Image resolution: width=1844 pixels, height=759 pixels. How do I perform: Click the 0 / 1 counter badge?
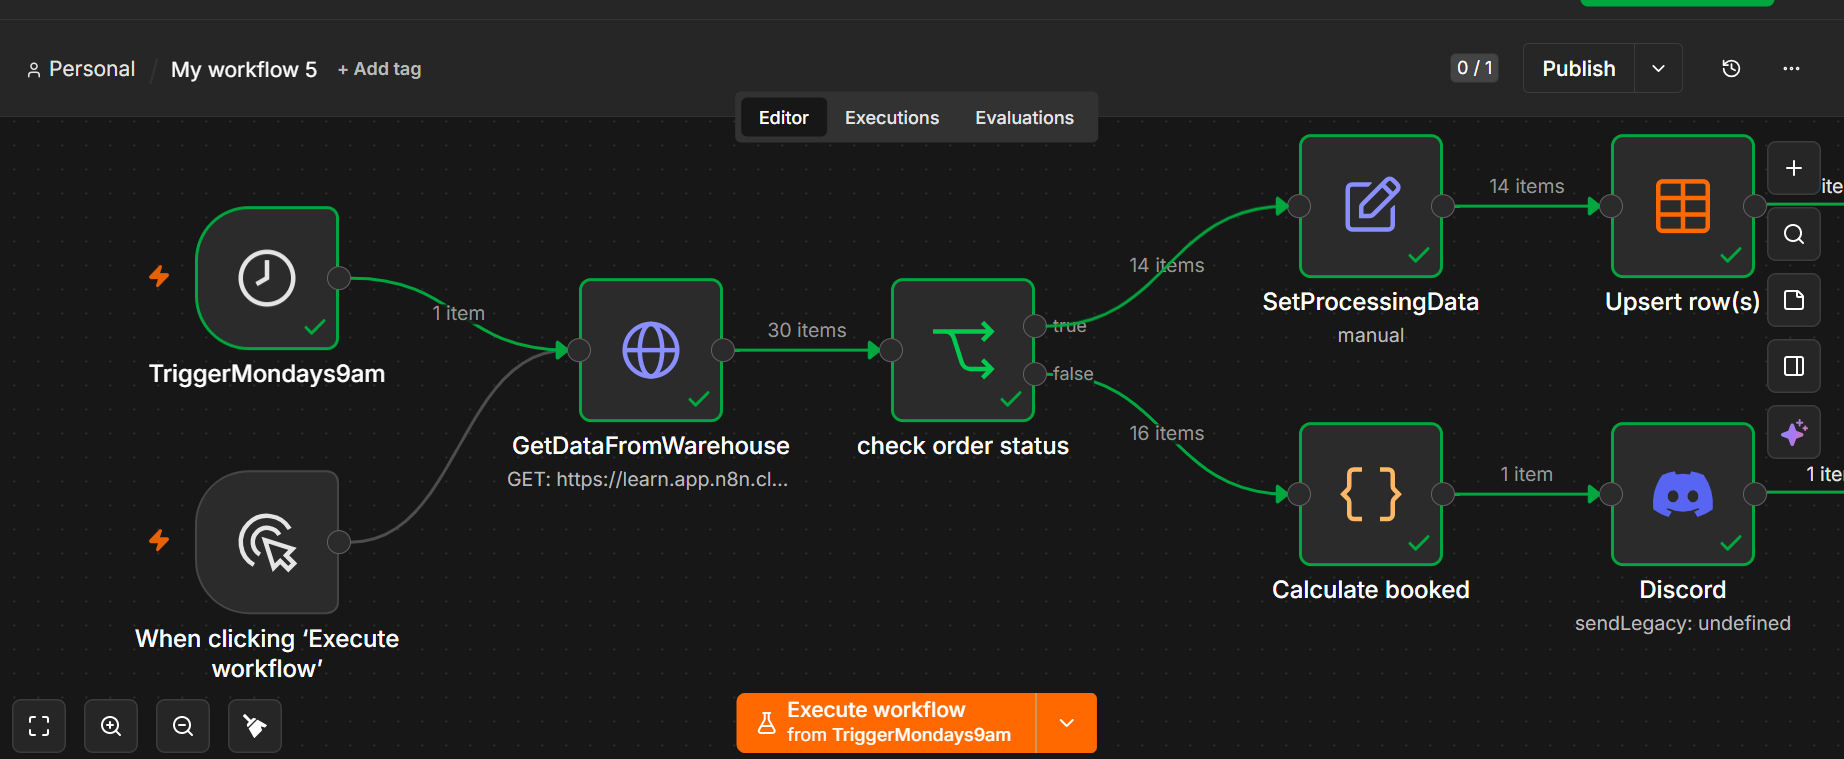1474,68
